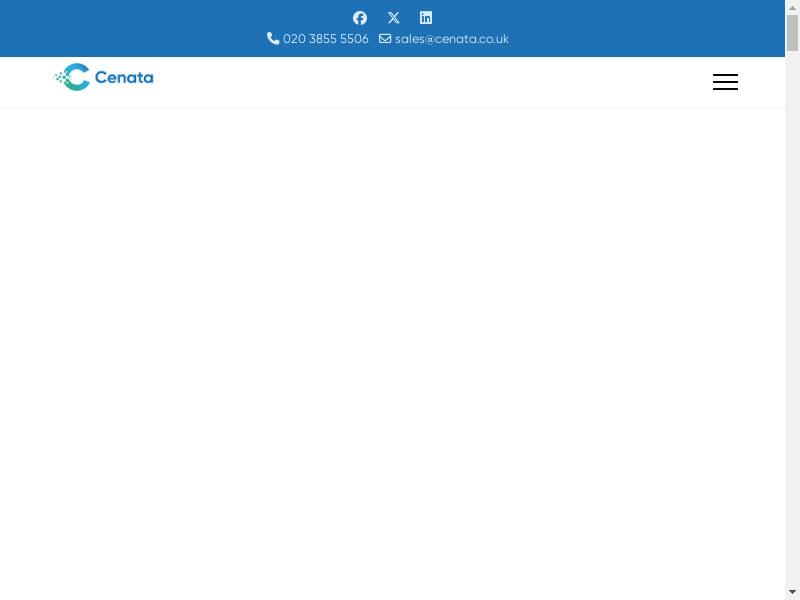Click the scrollbar up arrow
800x600 pixels.
coord(792,7)
